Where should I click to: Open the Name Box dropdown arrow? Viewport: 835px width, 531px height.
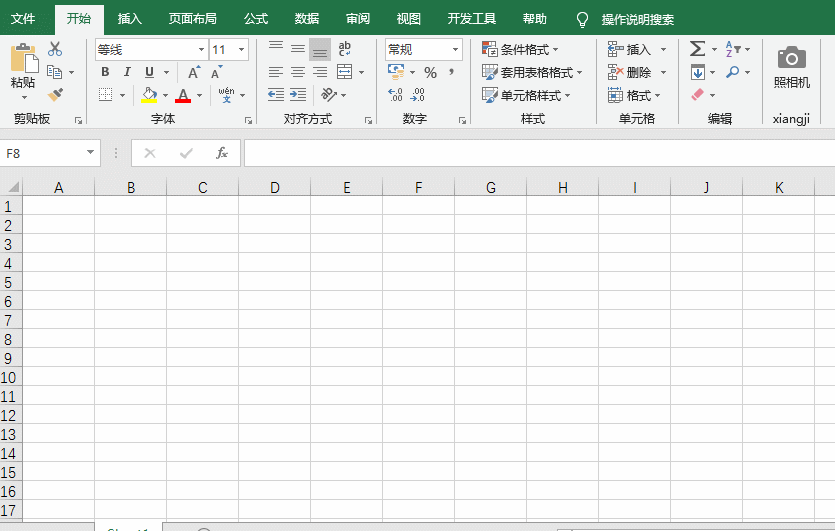[91, 153]
